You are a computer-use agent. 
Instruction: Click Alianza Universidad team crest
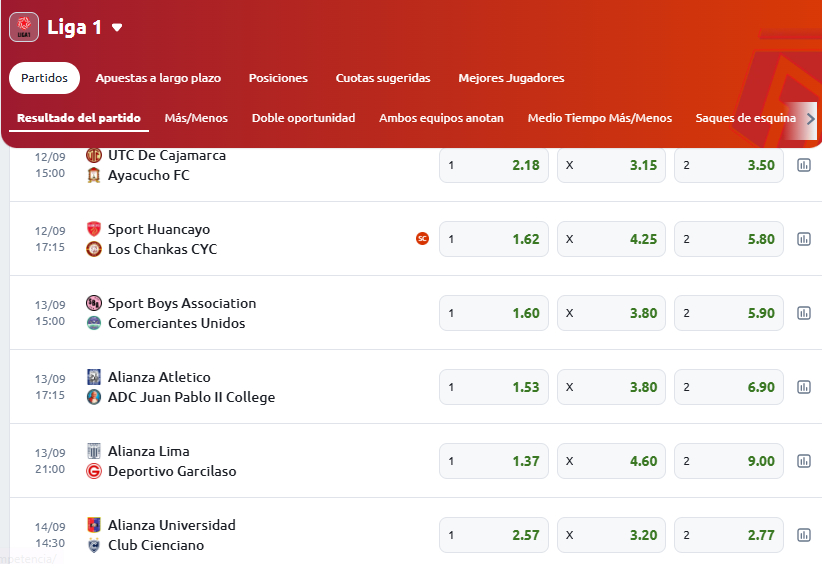pyautogui.click(x=94, y=525)
